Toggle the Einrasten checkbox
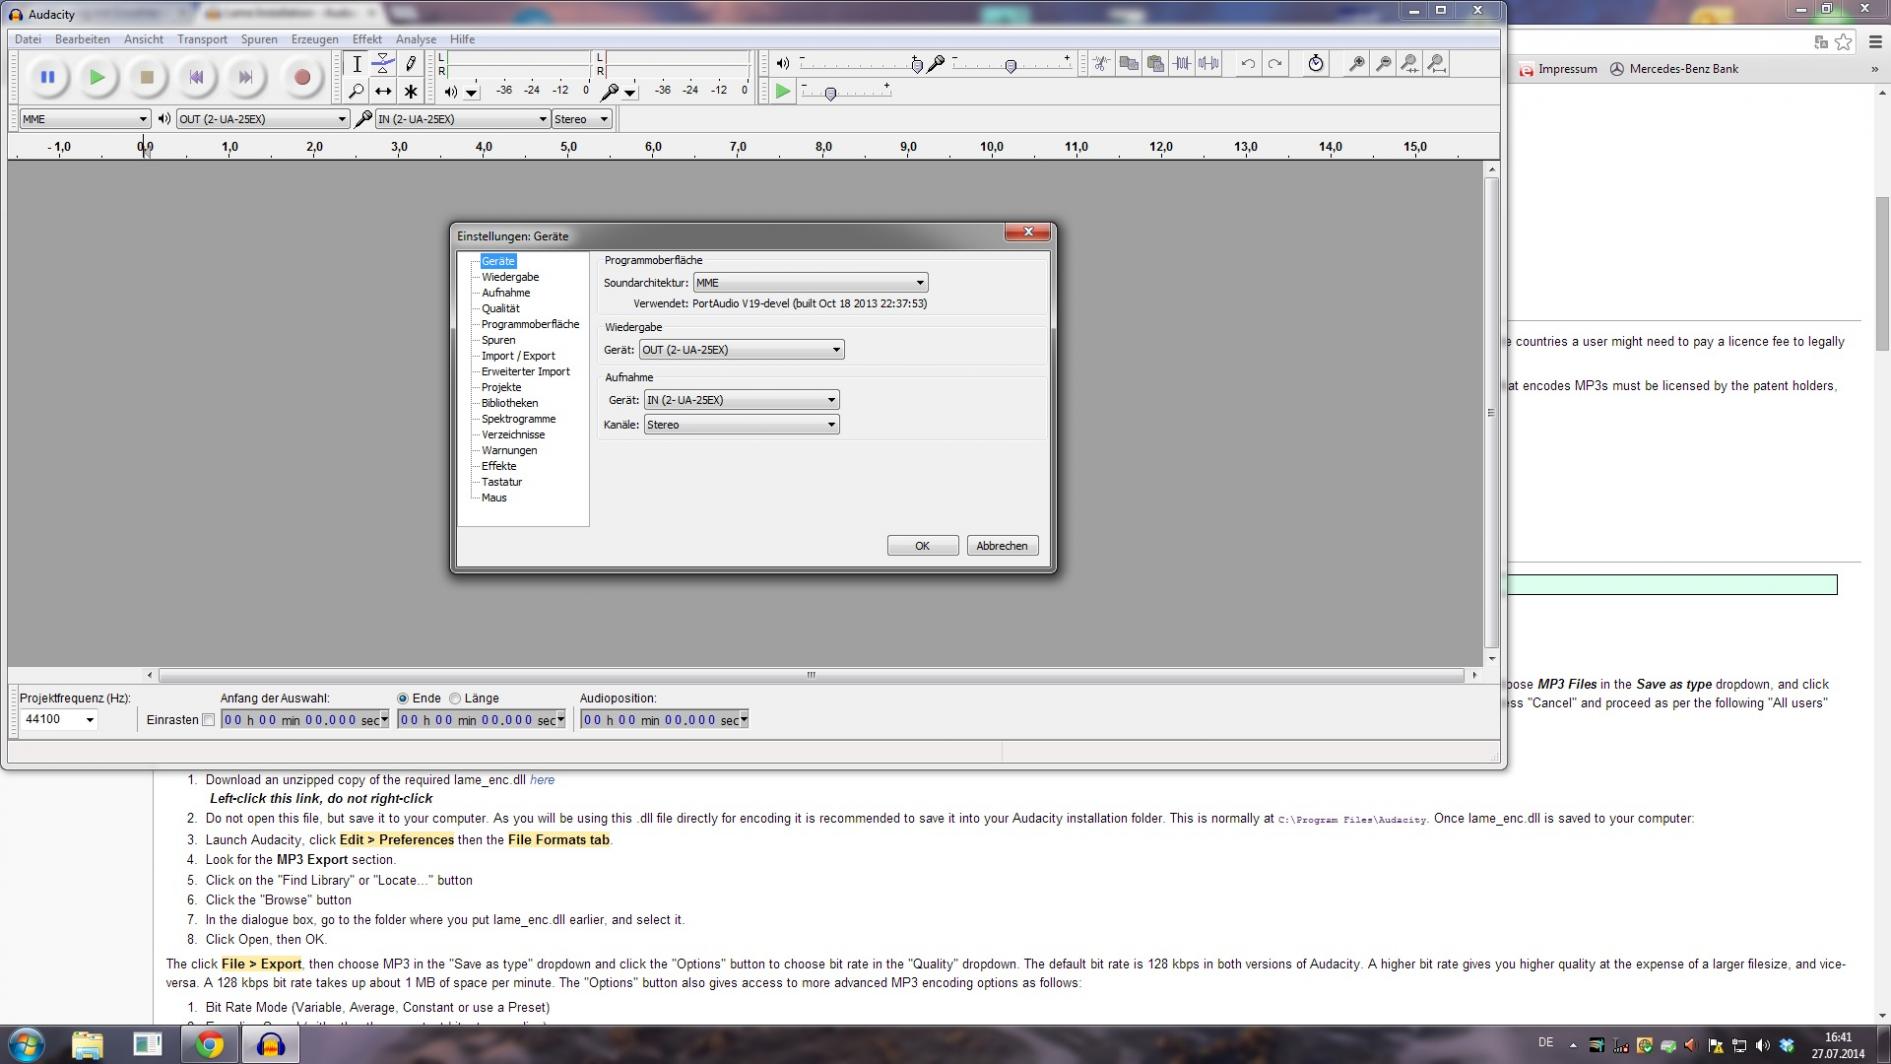Screen dimensions: 1891x1064 tap(208, 720)
